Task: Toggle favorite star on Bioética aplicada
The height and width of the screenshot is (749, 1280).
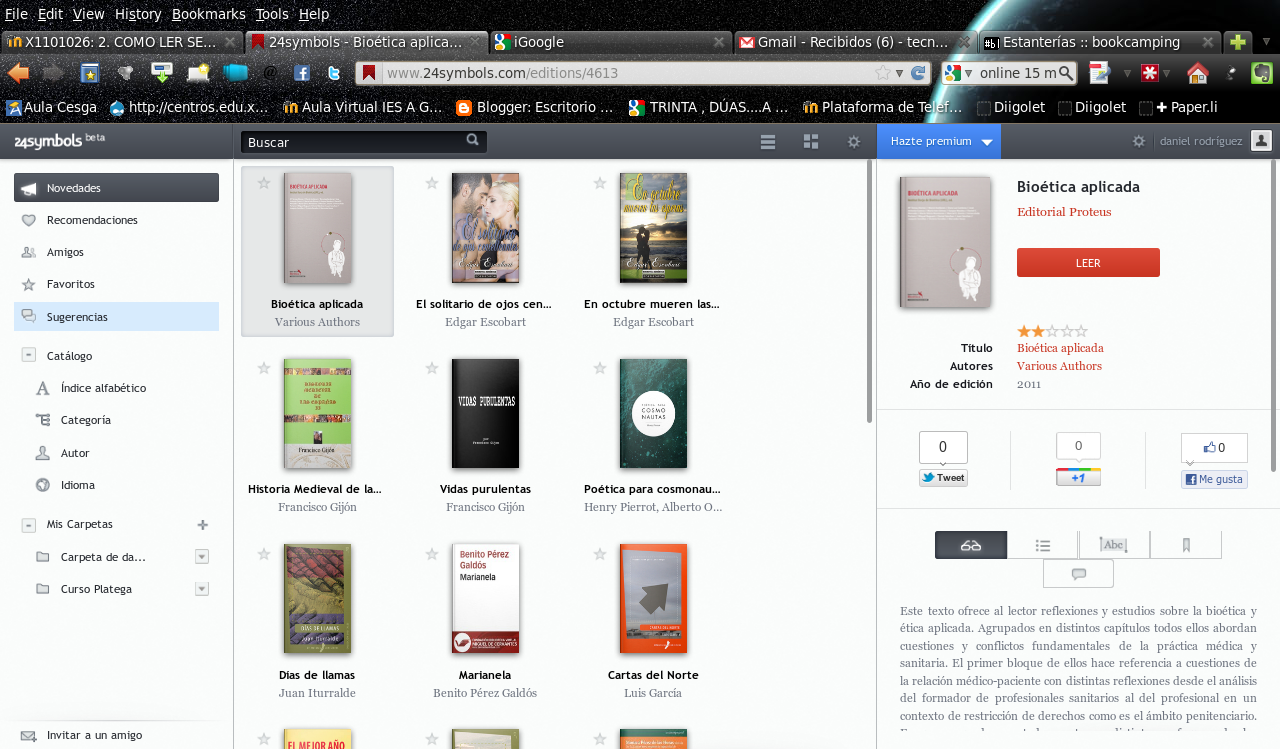Action: [x=264, y=183]
